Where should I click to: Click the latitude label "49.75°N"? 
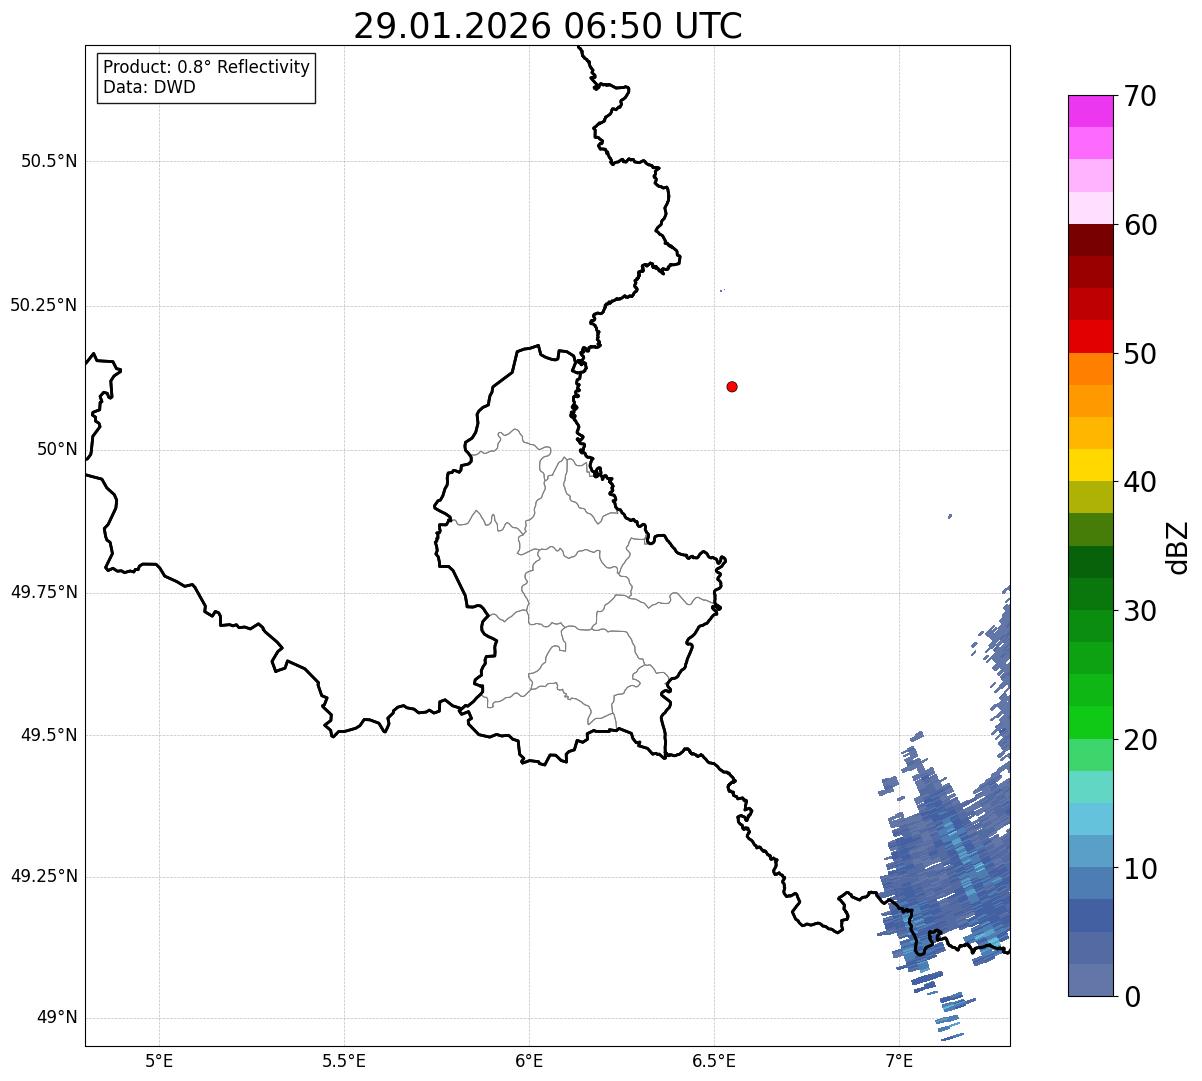click(44, 592)
